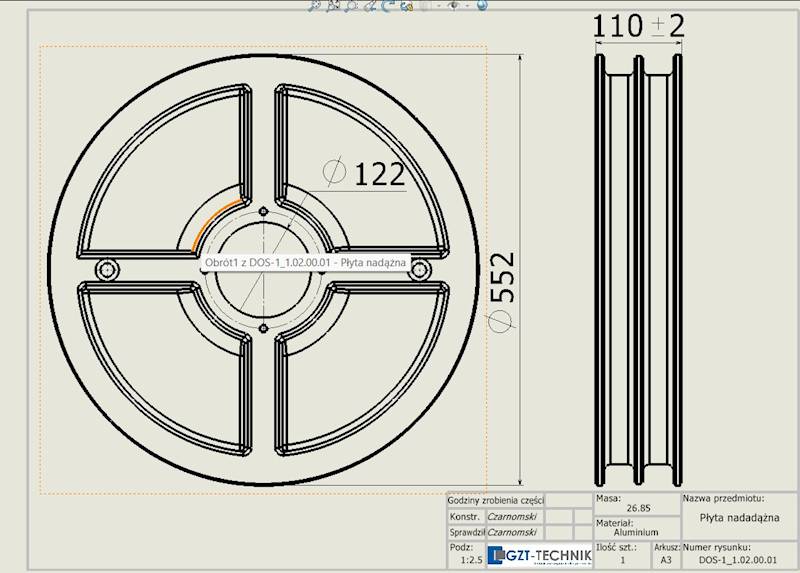Open dropdown arrow beside the eye icon
The width and height of the screenshot is (800, 573).
(467, 5)
